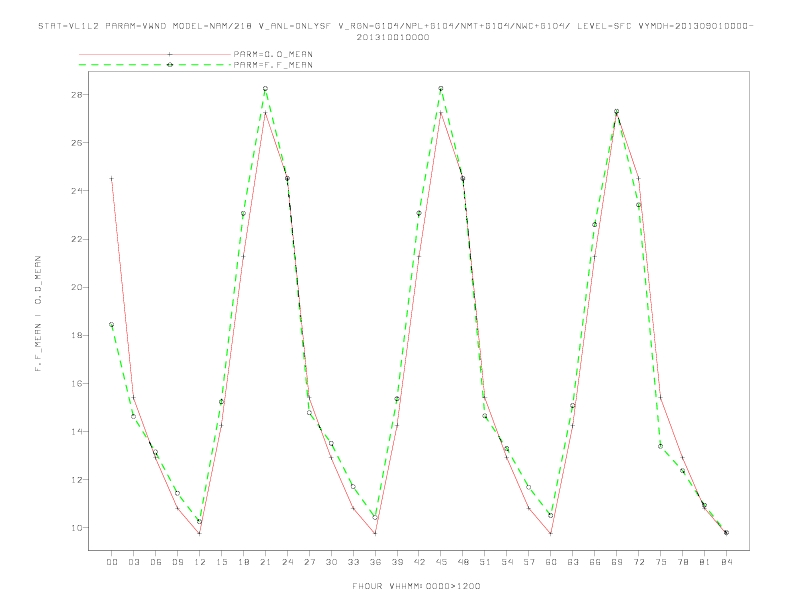The width and height of the screenshot is (792, 612).
Task: Select red plus minimum at hour 60
Action: [x=551, y=533]
